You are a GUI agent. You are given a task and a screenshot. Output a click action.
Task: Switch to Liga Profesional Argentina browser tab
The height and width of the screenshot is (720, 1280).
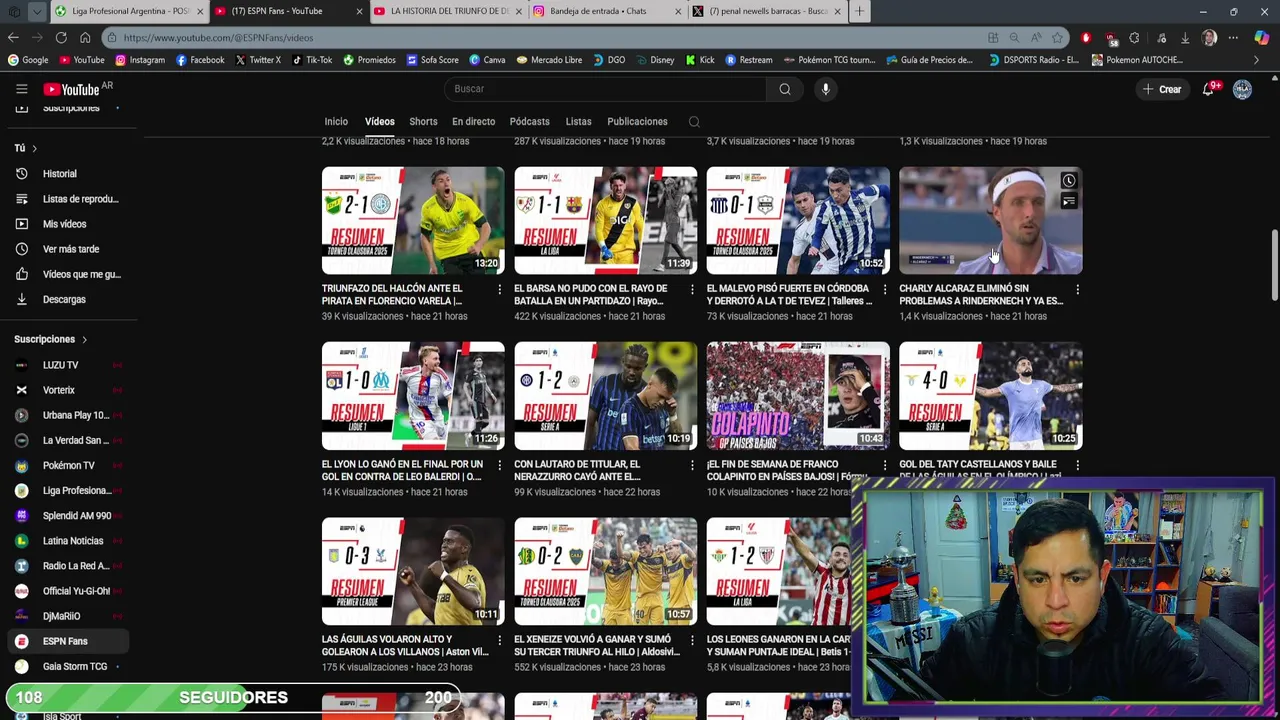point(130,11)
